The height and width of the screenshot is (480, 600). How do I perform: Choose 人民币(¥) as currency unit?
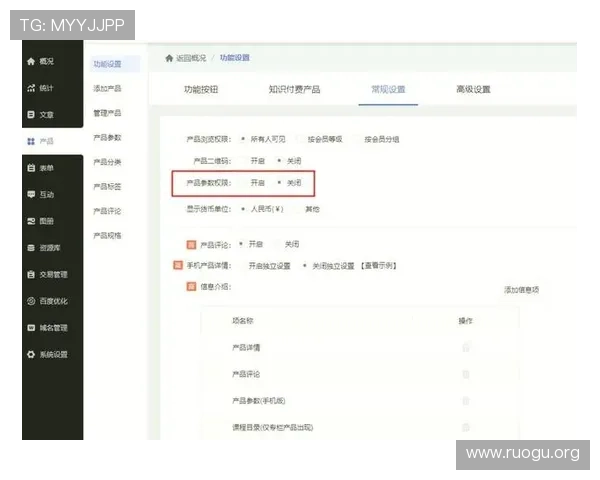(243, 209)
